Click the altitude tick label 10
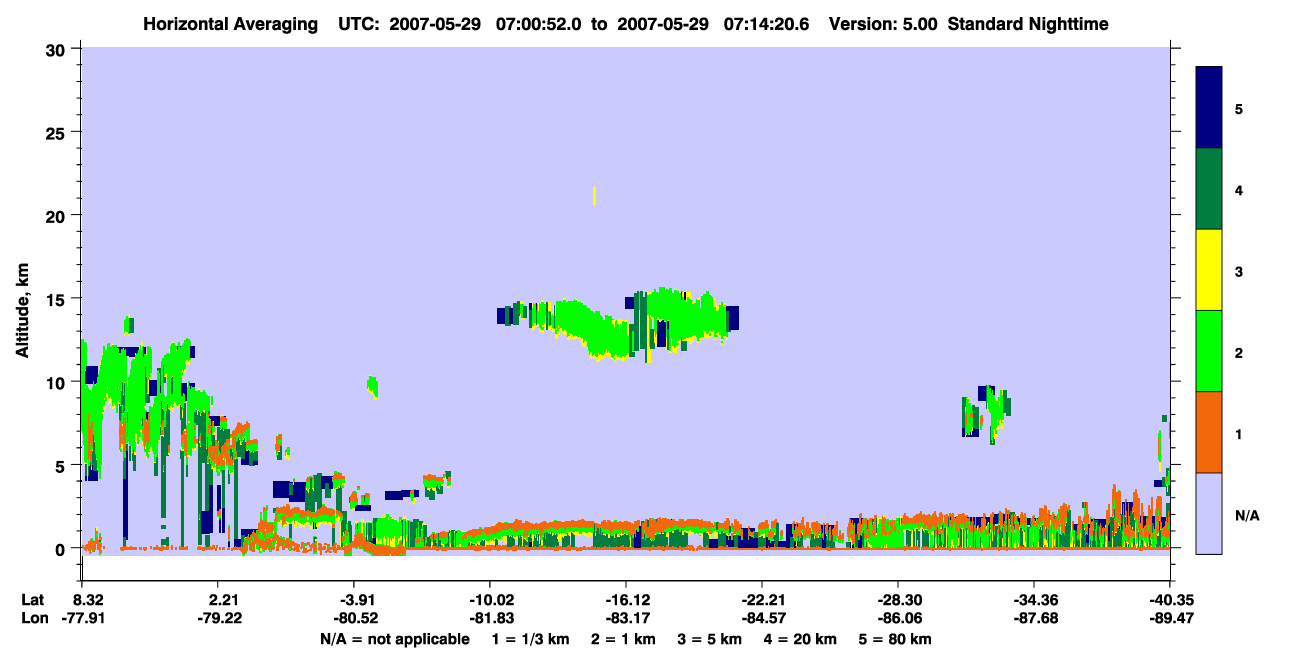 coord(58,382)
